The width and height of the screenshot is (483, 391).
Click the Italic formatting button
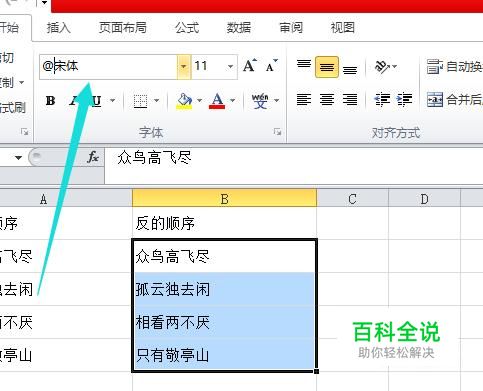point(74,100)
